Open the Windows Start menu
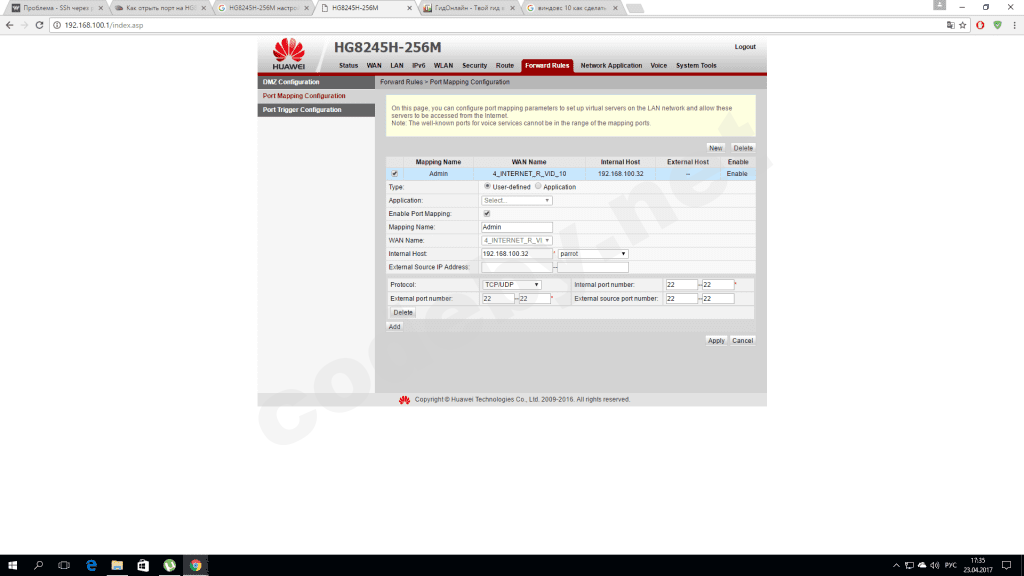The height and width of the screenshot is (576, 1024). click(x=12, y=566)
